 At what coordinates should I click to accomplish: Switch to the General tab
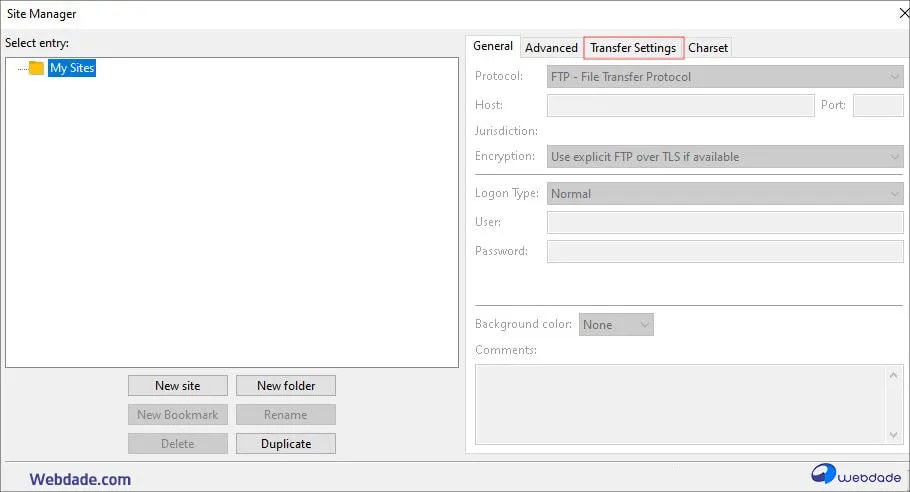point(493,46)
